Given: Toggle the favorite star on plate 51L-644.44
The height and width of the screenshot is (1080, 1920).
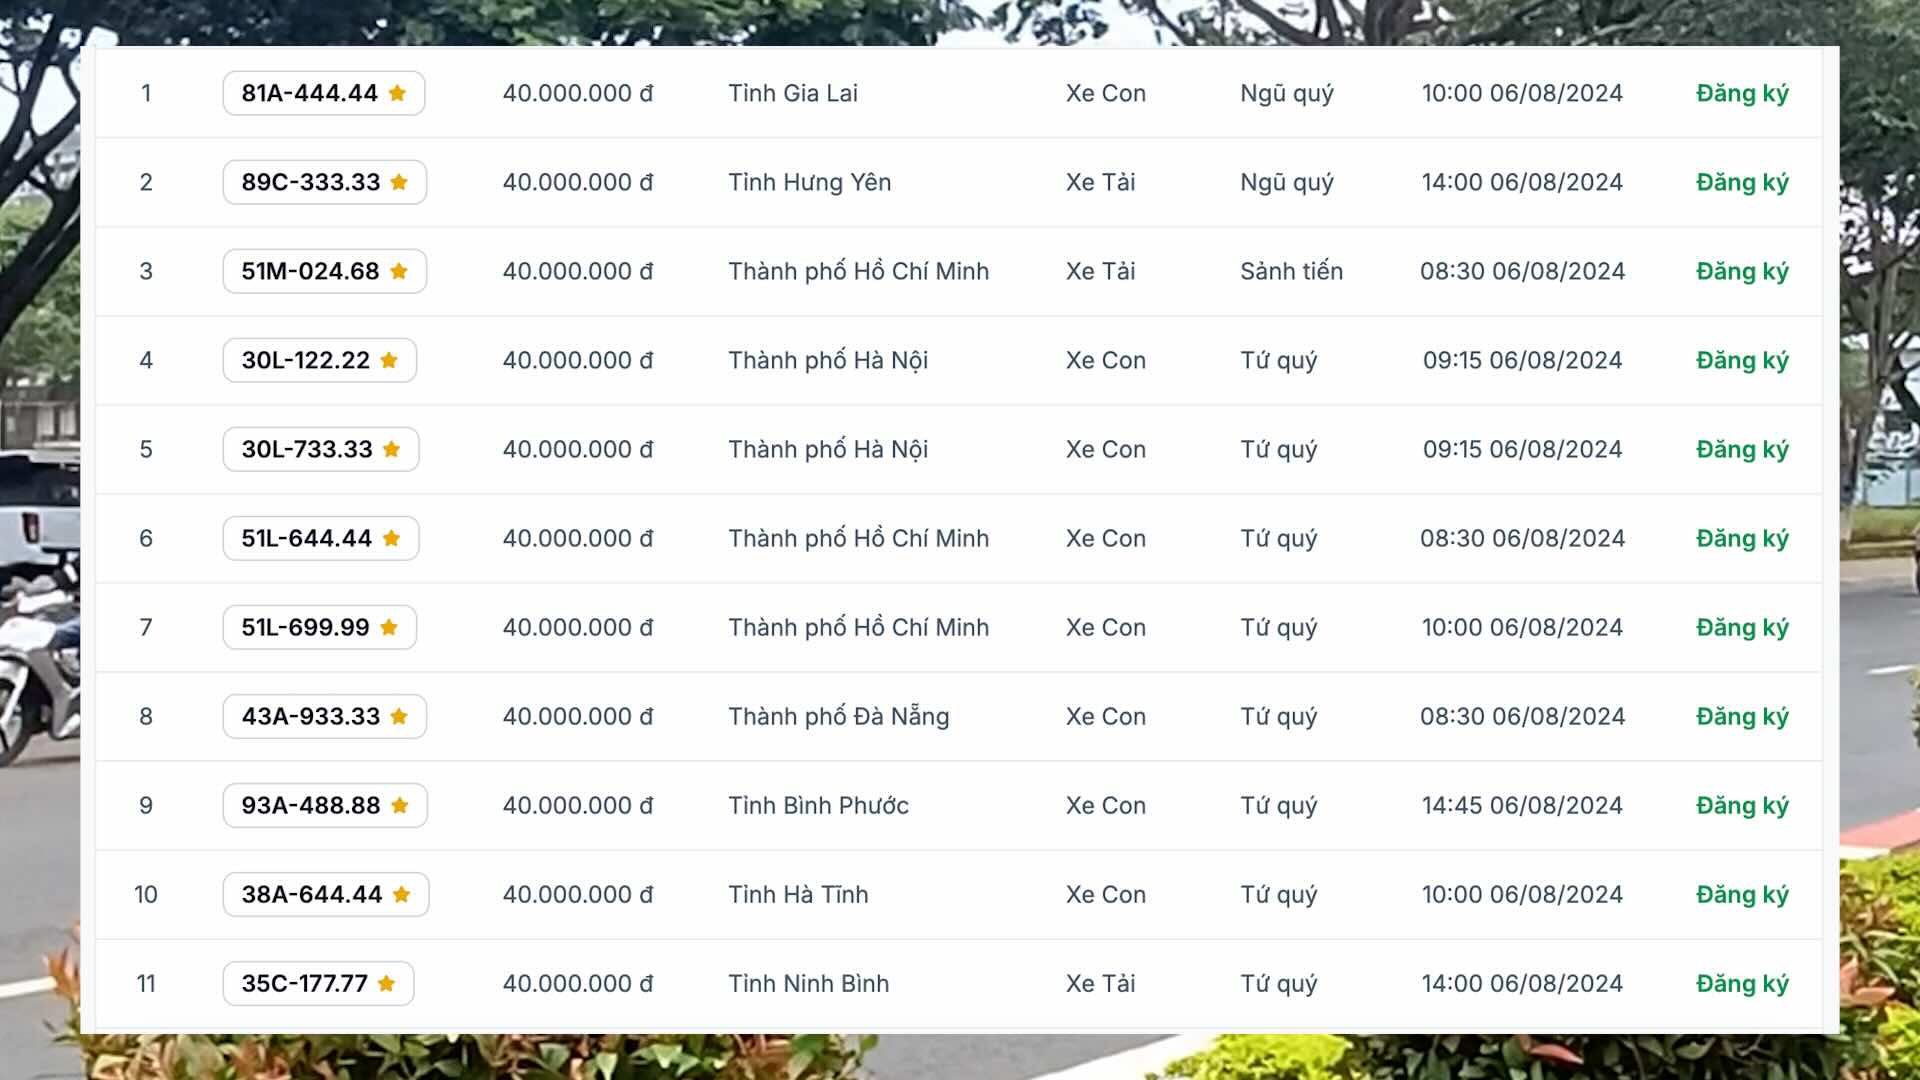Looking at the screenshot, I should tap(389, 537).
